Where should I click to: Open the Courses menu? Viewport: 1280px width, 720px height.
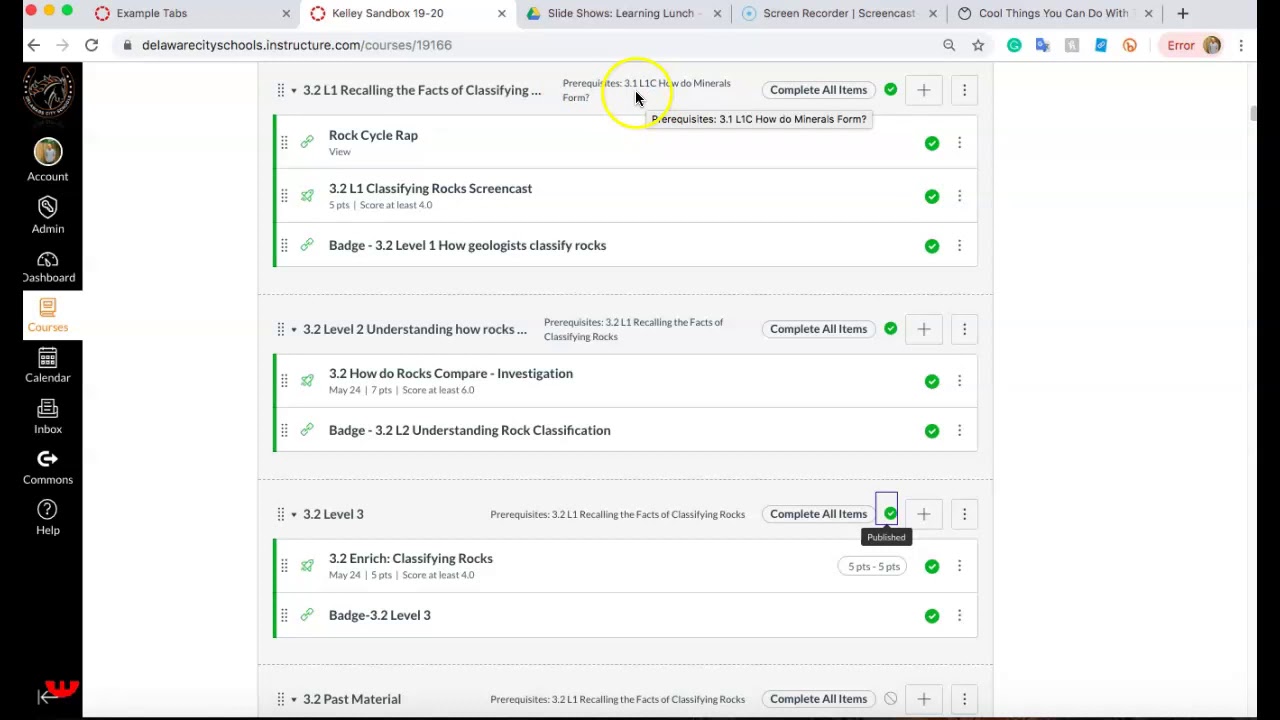coord(47,315)
